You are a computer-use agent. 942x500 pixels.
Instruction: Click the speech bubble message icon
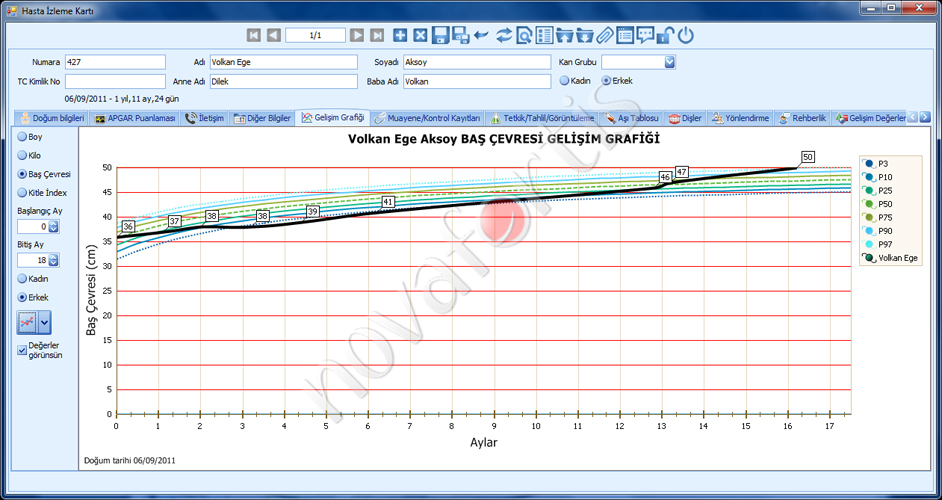tap(645, 35)
